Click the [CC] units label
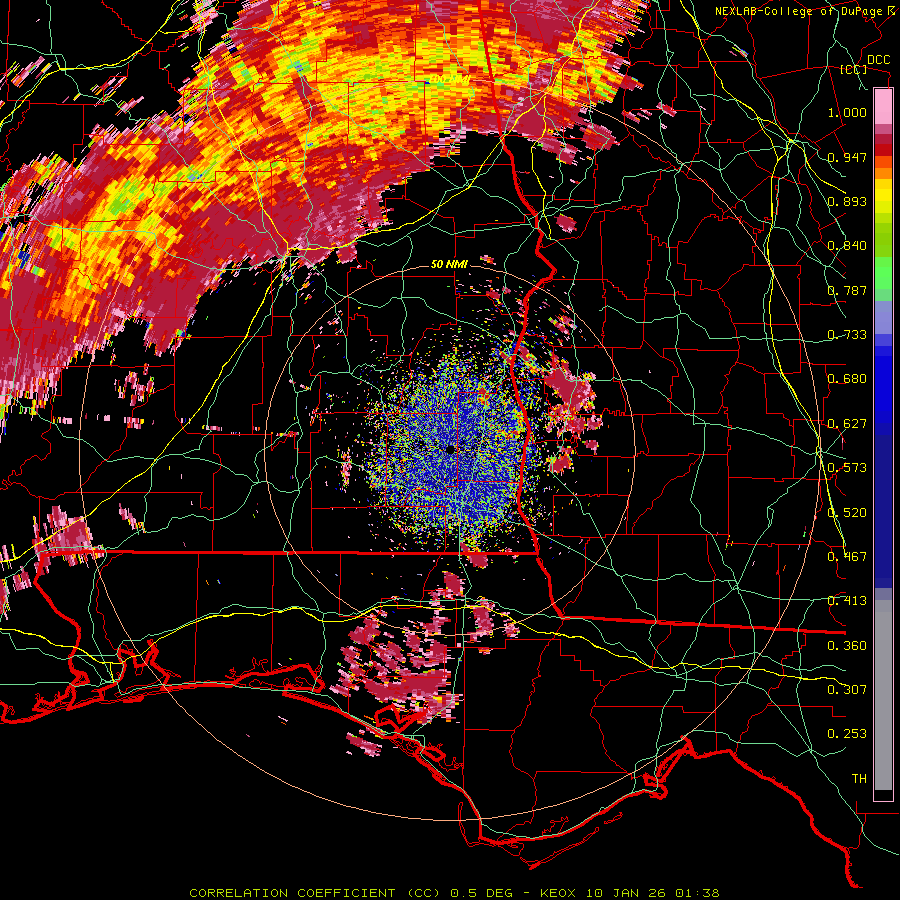Viewport: 900px width, 900px height. point(854,69)
